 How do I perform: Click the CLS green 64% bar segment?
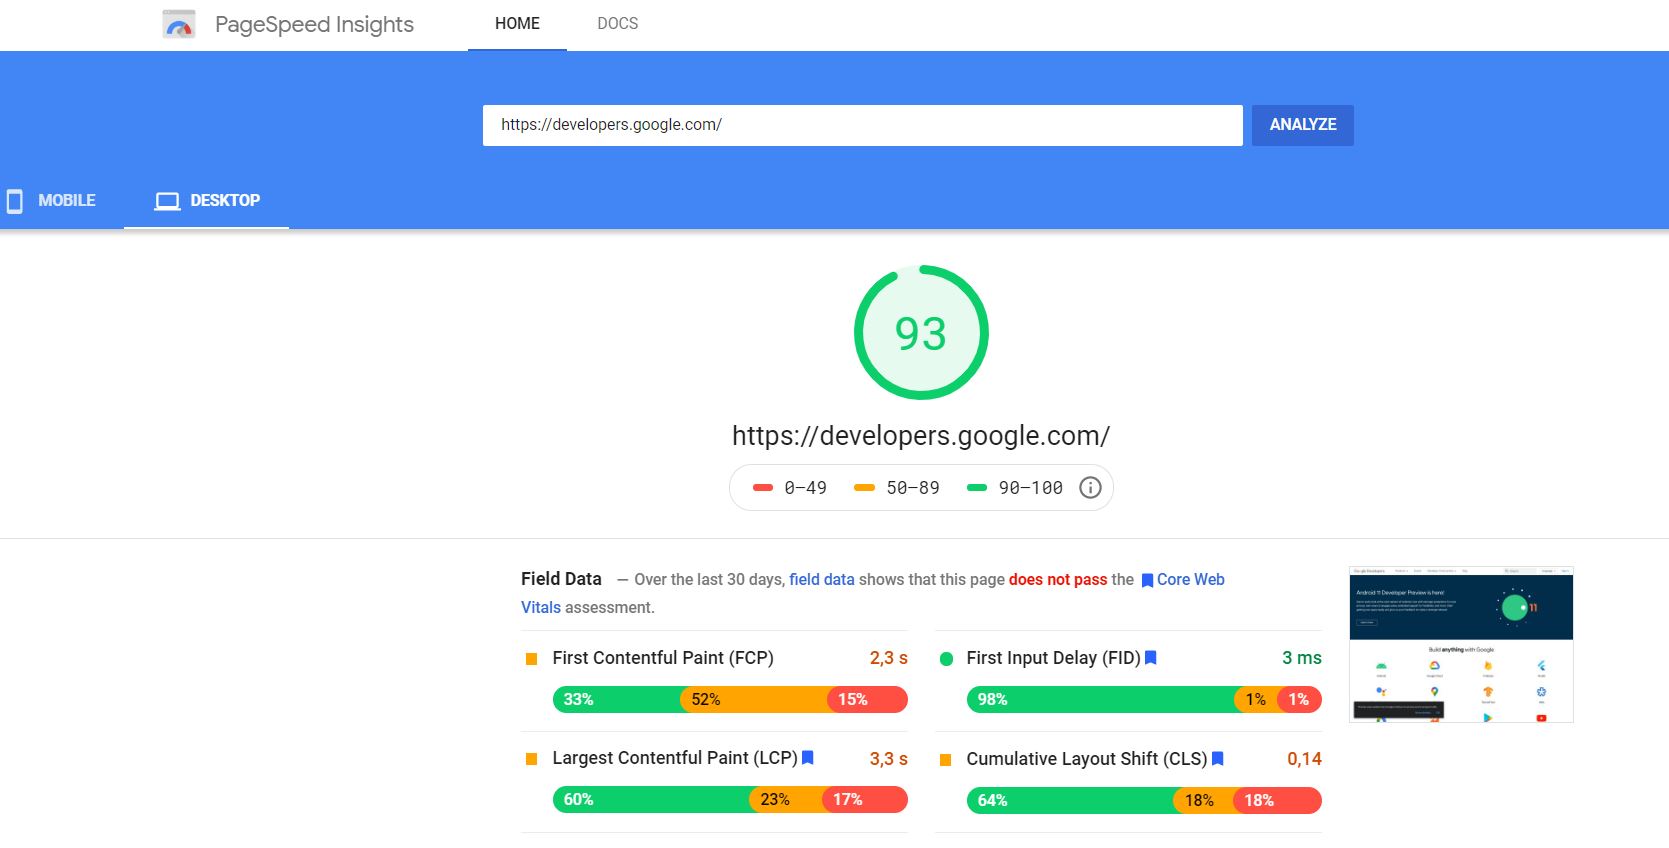[x=1069, y=800]
